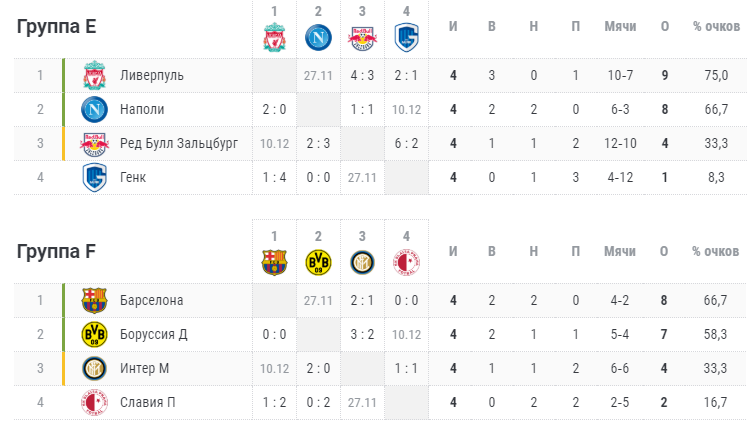Open the 6 : 2 Salzburg–Genk score
Viewport: 753px width, 430px height.
pyautogui.click(x=406, y=144)
